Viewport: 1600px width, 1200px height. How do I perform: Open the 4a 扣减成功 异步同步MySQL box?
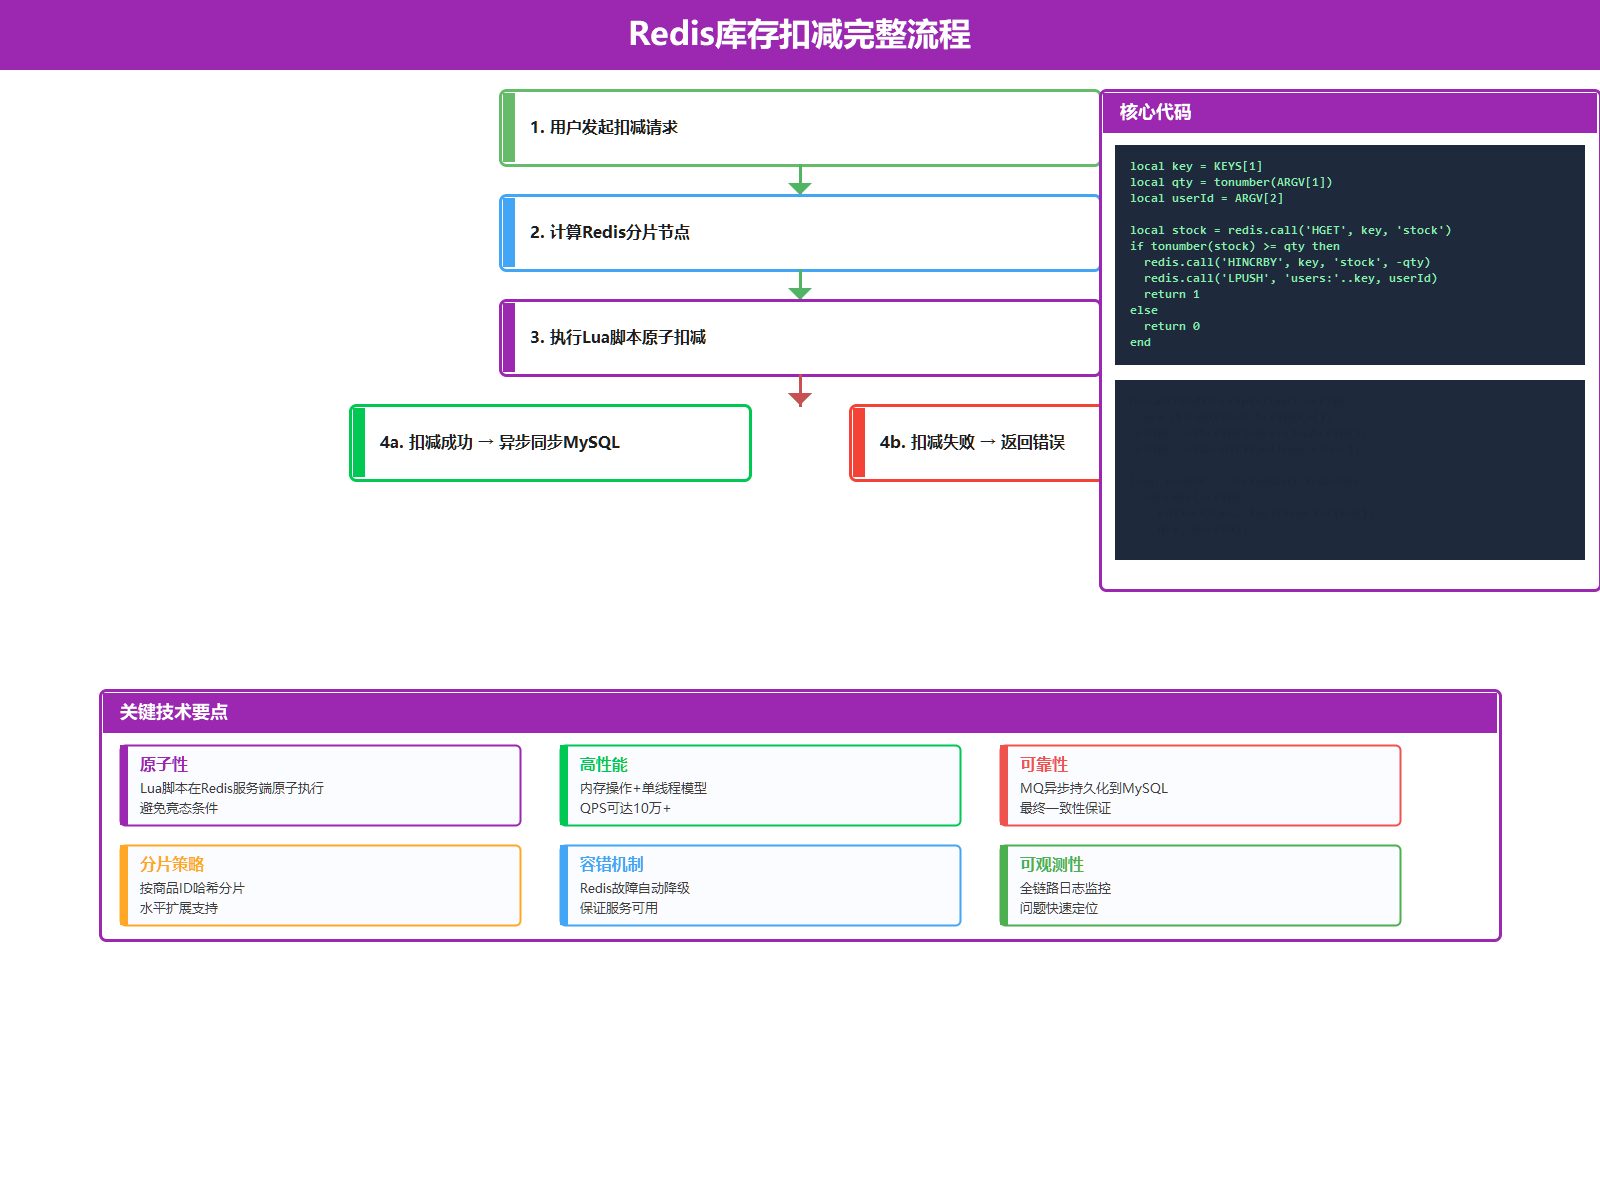(550, 443)
